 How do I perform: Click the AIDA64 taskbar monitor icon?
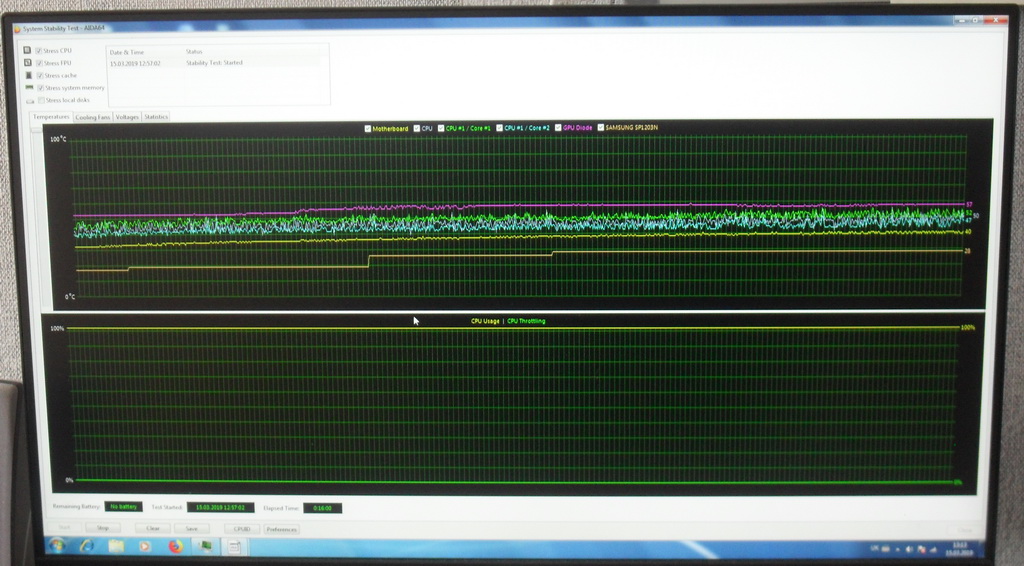205,546
